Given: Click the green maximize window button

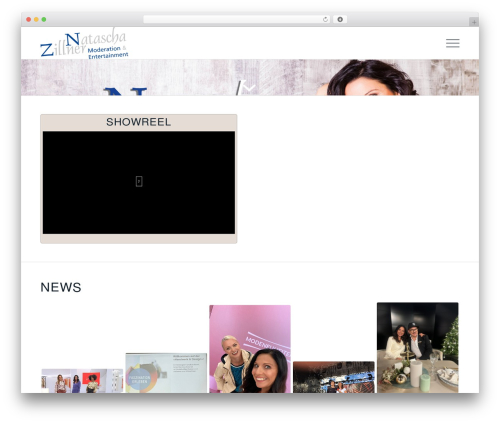Looking at the screenshot, I should coord(44,20).
